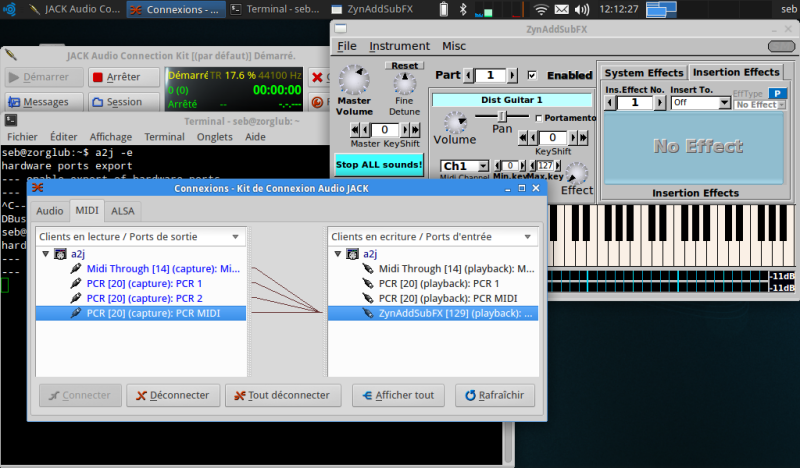This screenshot has height=468, width=800.
Task: Click Stop ALL sounds! button
Action: (x=379, y=165)
